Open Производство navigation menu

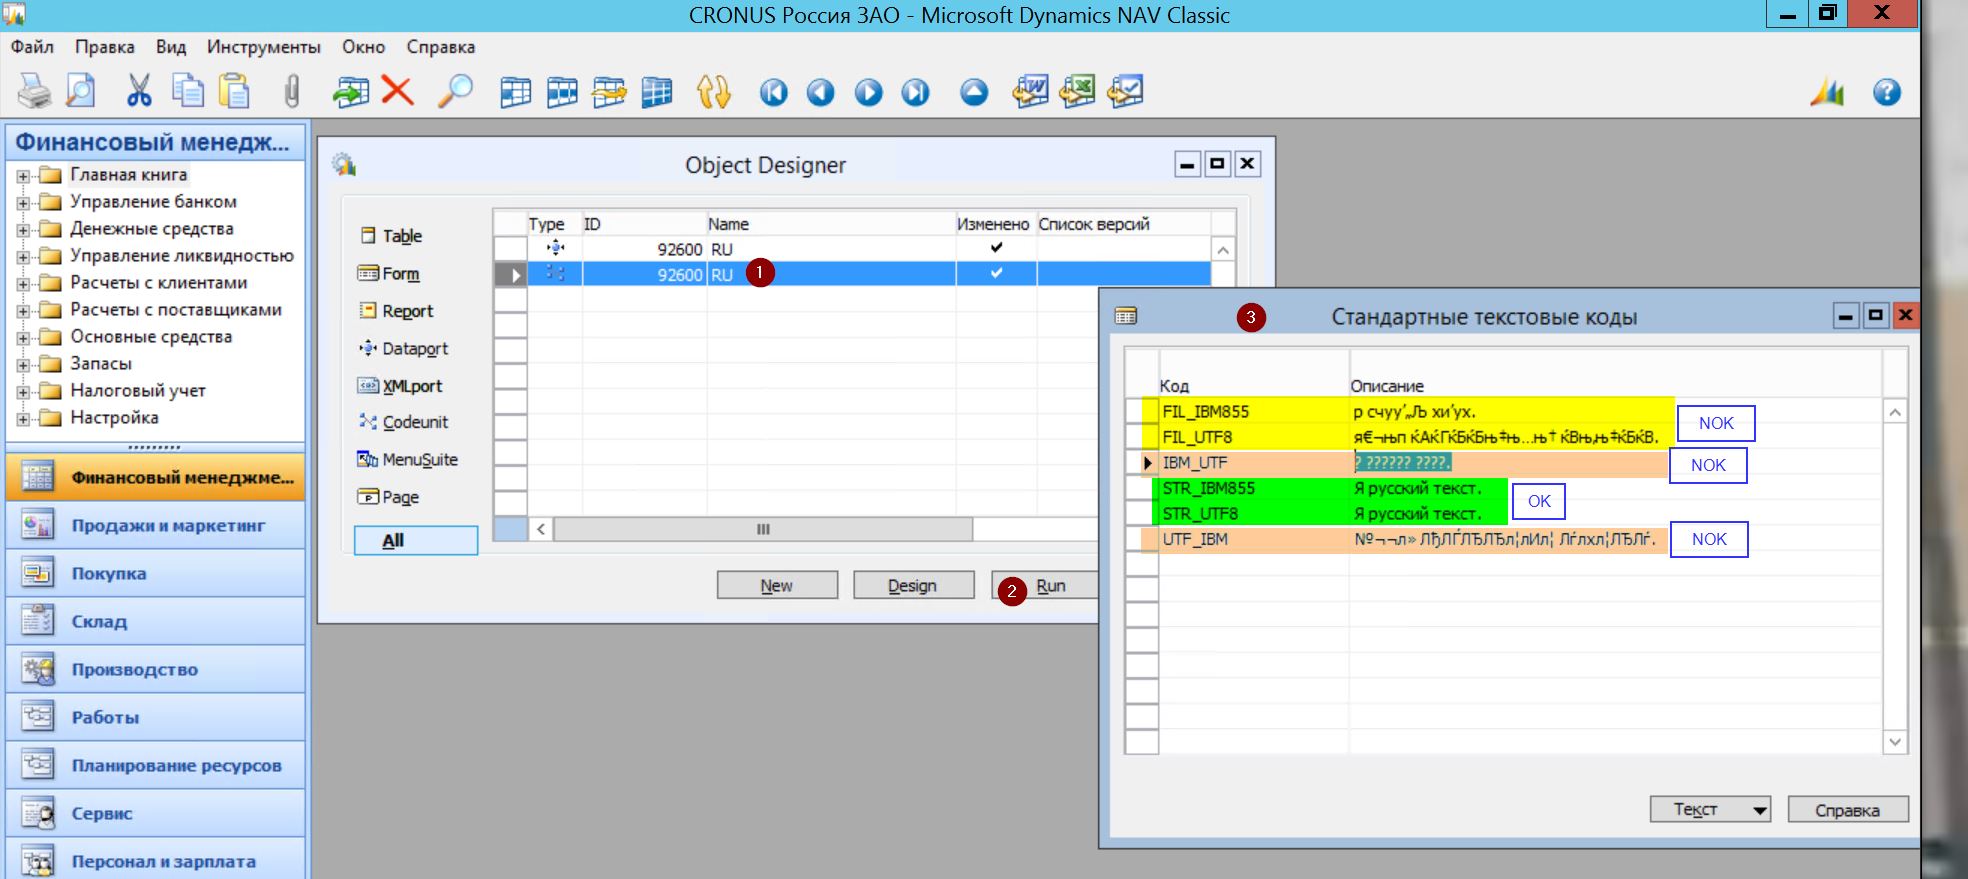(155, 669)
